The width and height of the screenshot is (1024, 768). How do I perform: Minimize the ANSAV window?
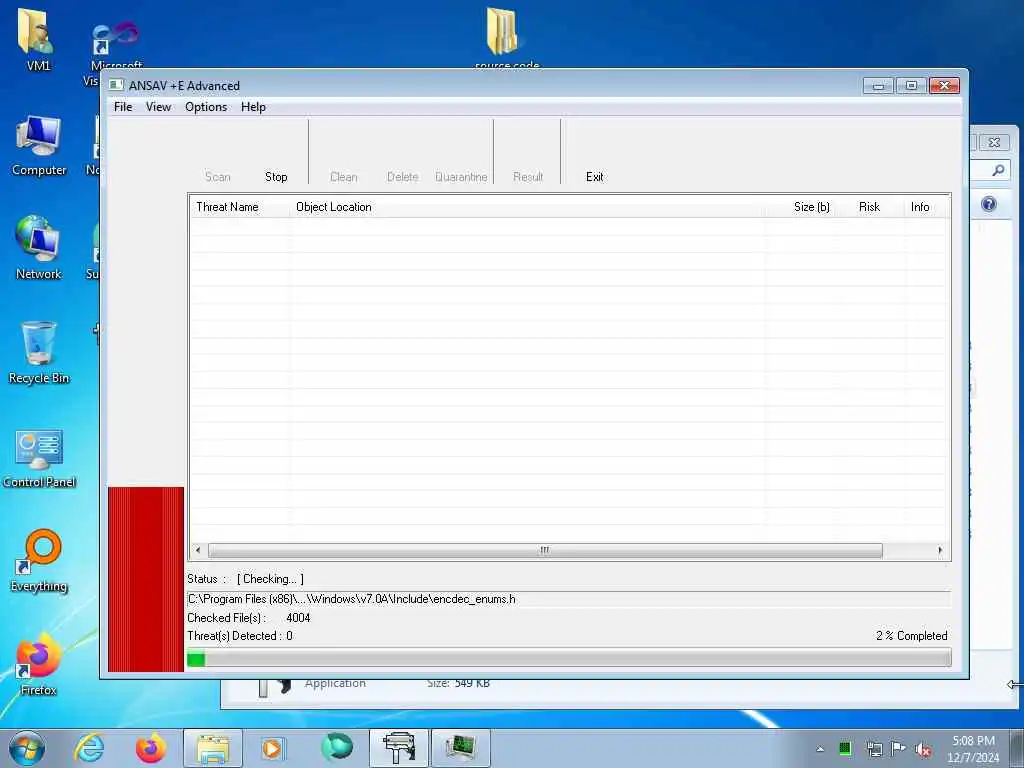pos(878,86)
